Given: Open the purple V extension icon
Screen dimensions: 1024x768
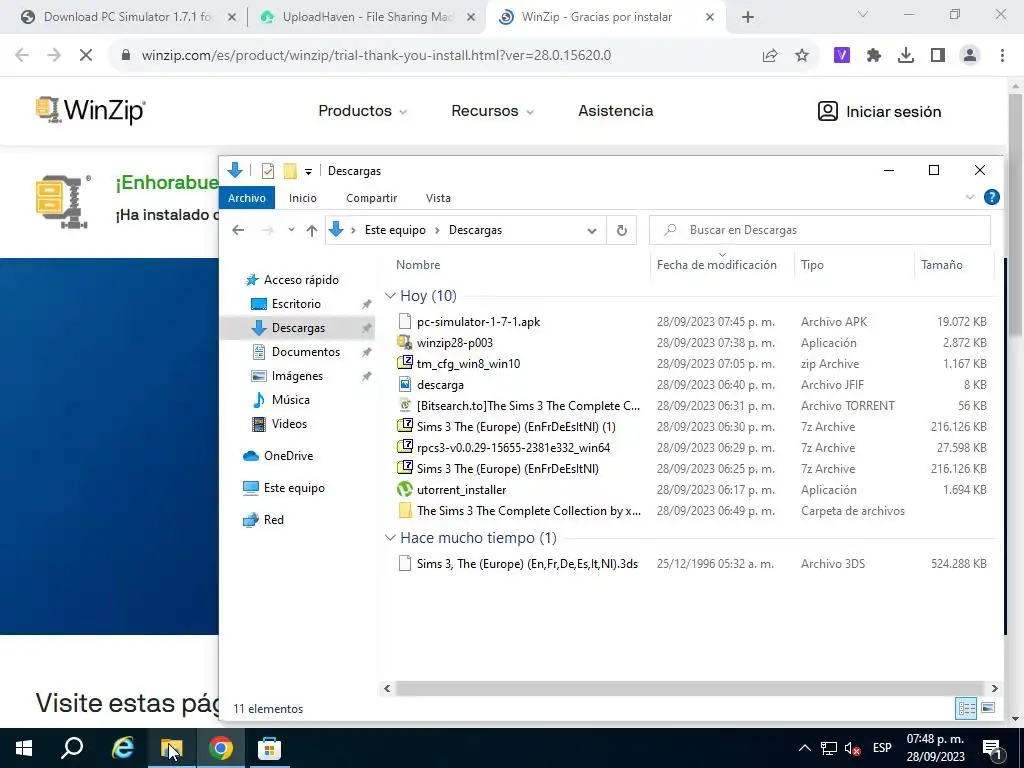Looking at the screenshot, I should coord(842,56).
